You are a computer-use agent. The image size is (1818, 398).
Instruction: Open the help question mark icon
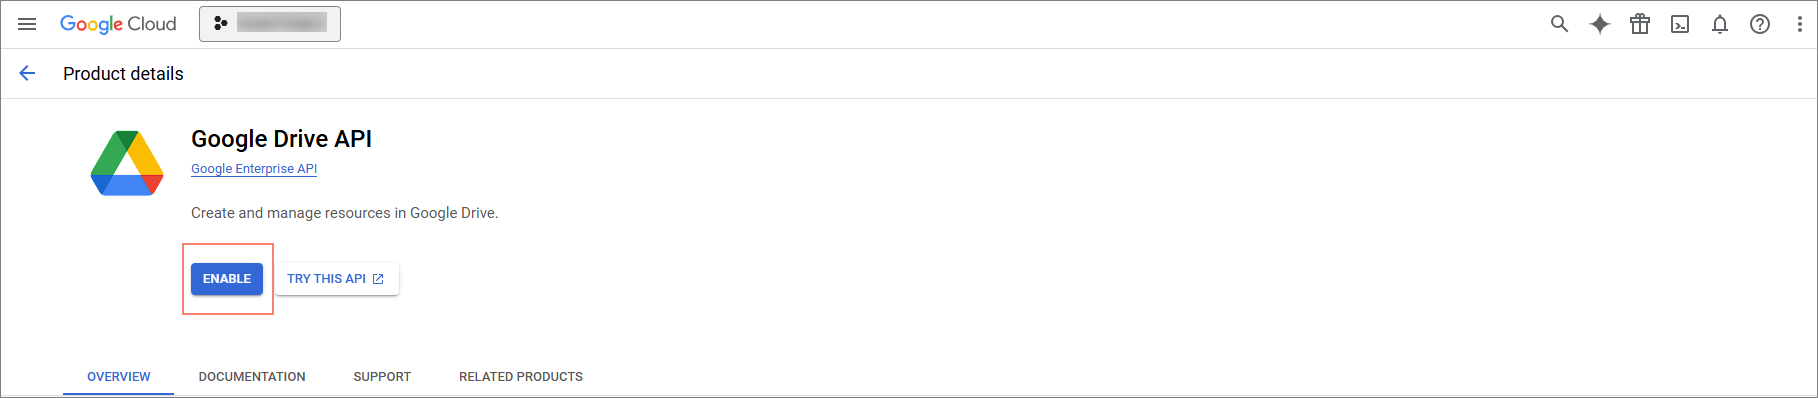click(x=1760, y=24)
